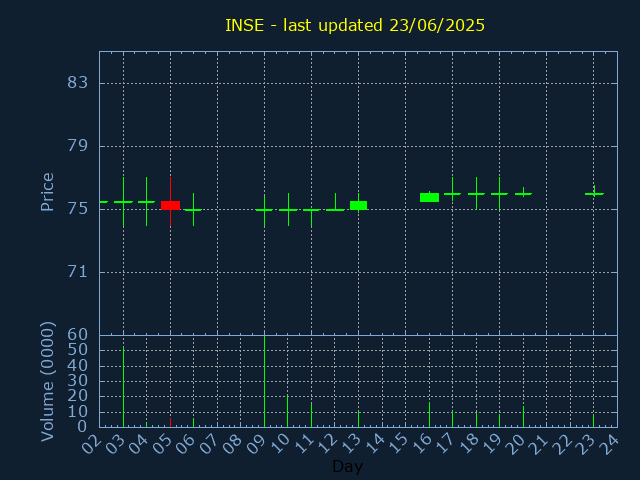Viewport: 640px width, 480px height.
Task: Click the Volume (0000) axis title
Action: (47, 381)
